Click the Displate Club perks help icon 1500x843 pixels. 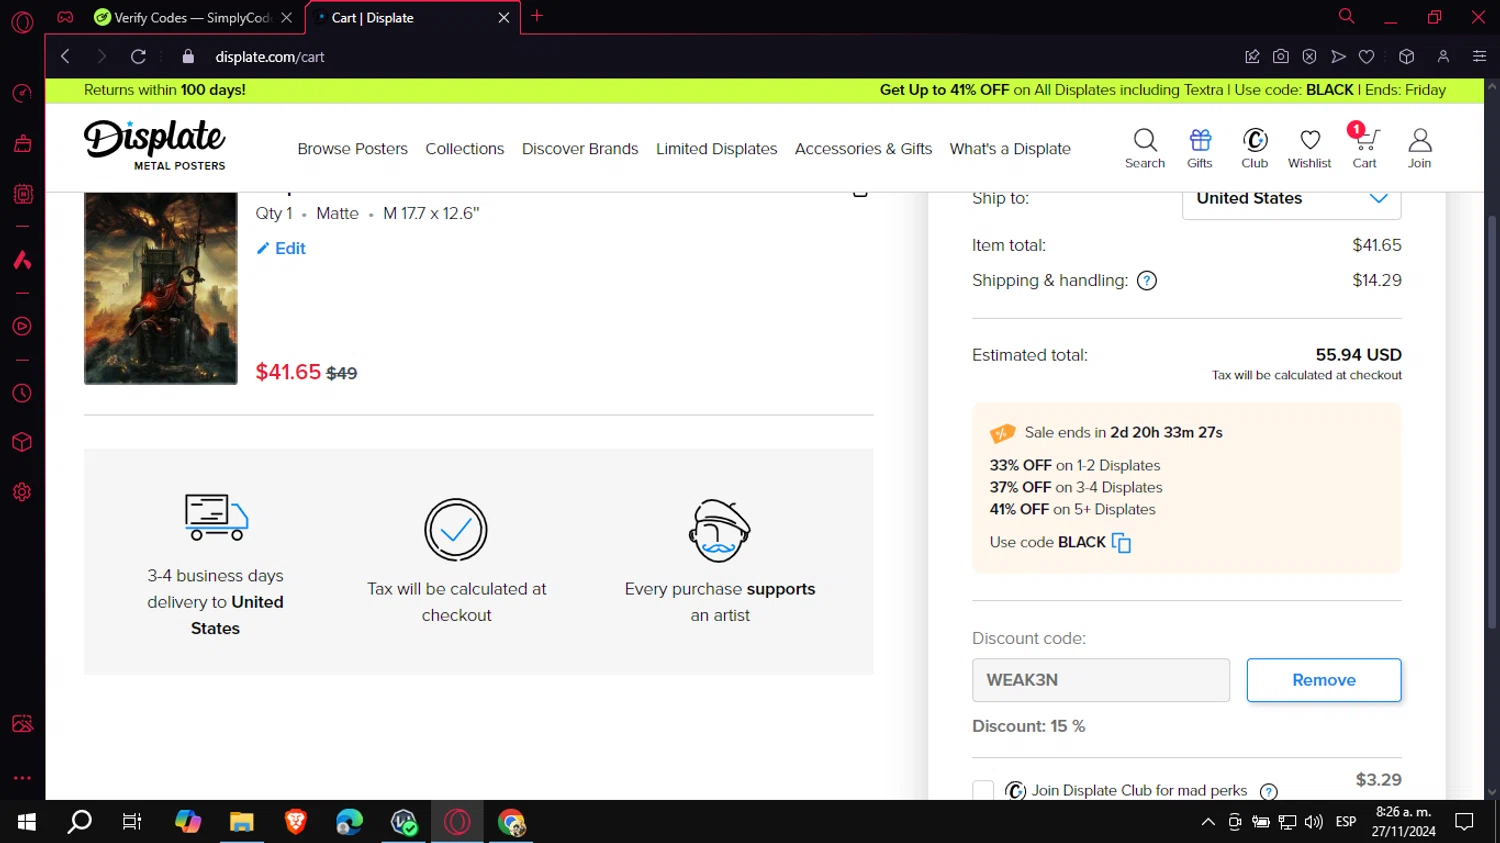coord(1269,791)
